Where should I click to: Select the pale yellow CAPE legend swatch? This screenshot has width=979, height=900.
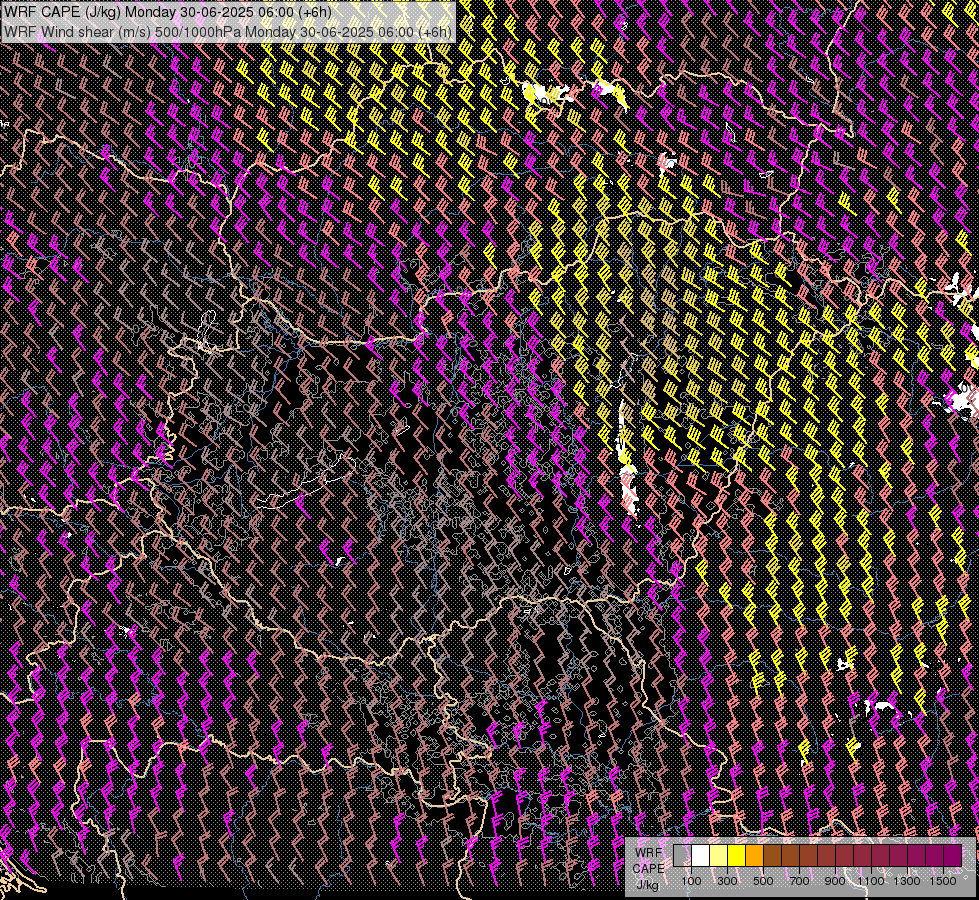(x=719, y=855)
